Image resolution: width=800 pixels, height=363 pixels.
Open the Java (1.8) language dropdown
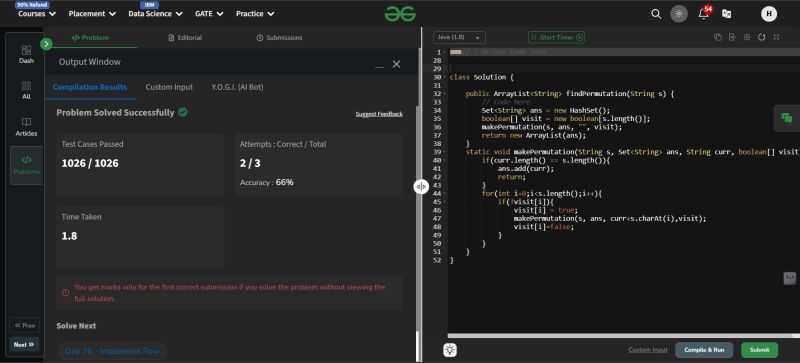click(x=459, y=37)
